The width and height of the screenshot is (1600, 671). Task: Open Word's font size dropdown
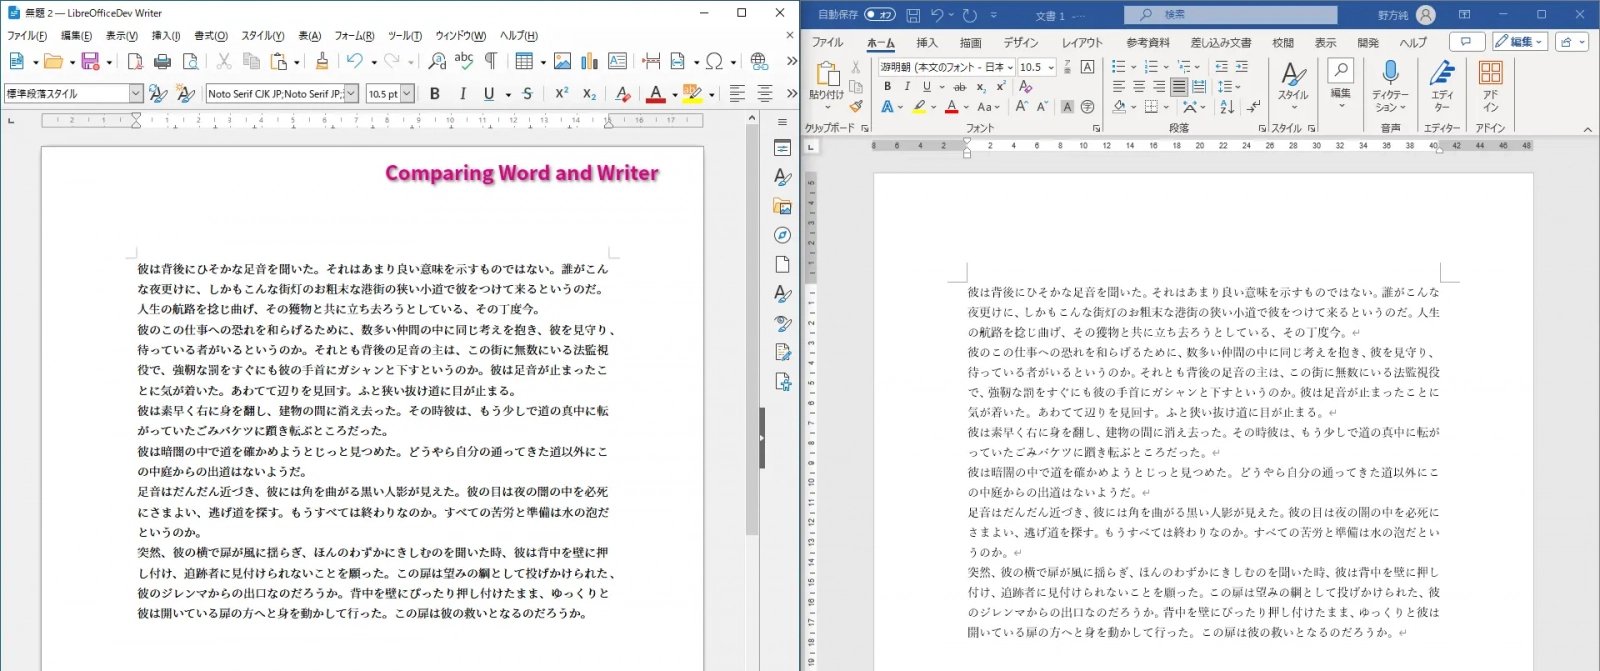coord(1050,67)
